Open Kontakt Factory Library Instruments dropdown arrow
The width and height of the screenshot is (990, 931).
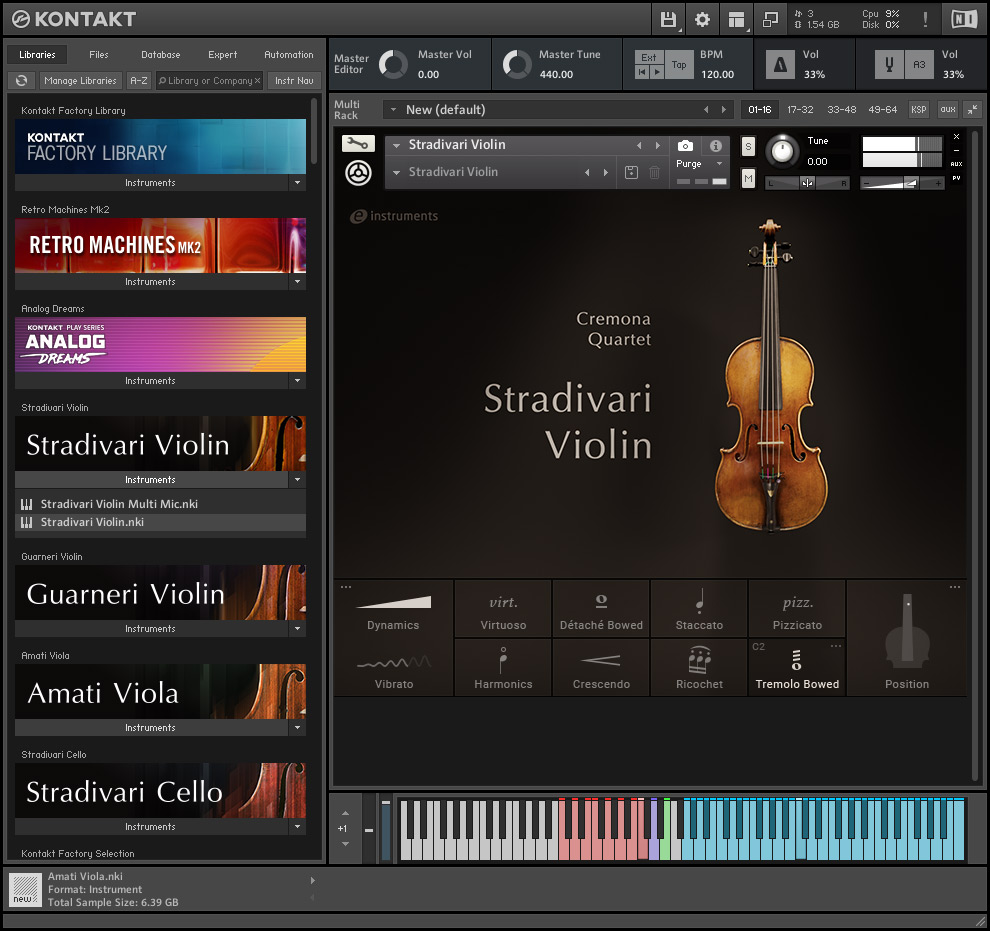tap(297, 183)
